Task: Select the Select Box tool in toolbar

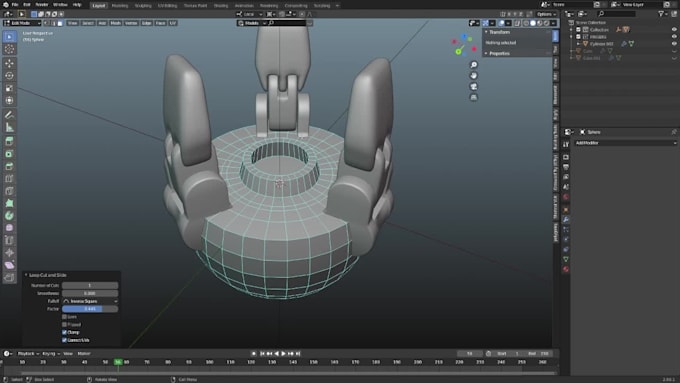Action: [x=10, y=36]
